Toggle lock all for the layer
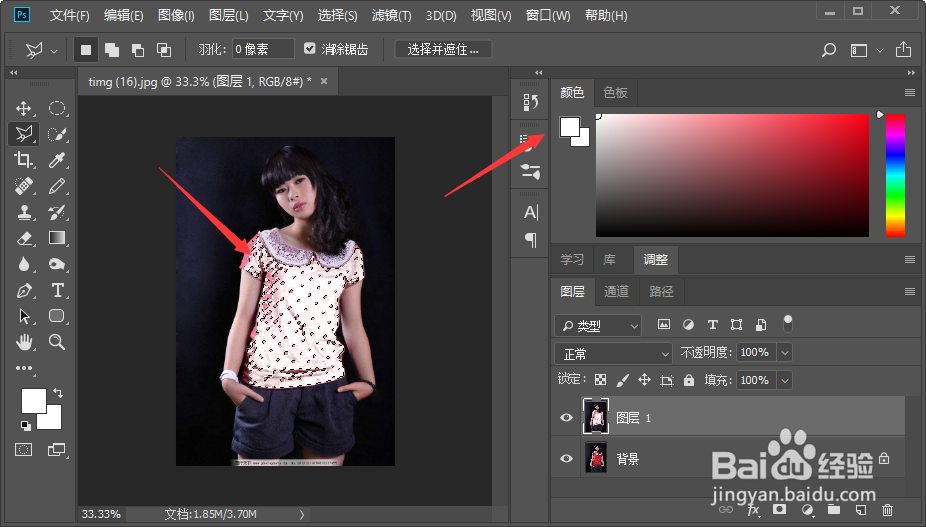This screenshot has width=926, height=527. point(689,380)
